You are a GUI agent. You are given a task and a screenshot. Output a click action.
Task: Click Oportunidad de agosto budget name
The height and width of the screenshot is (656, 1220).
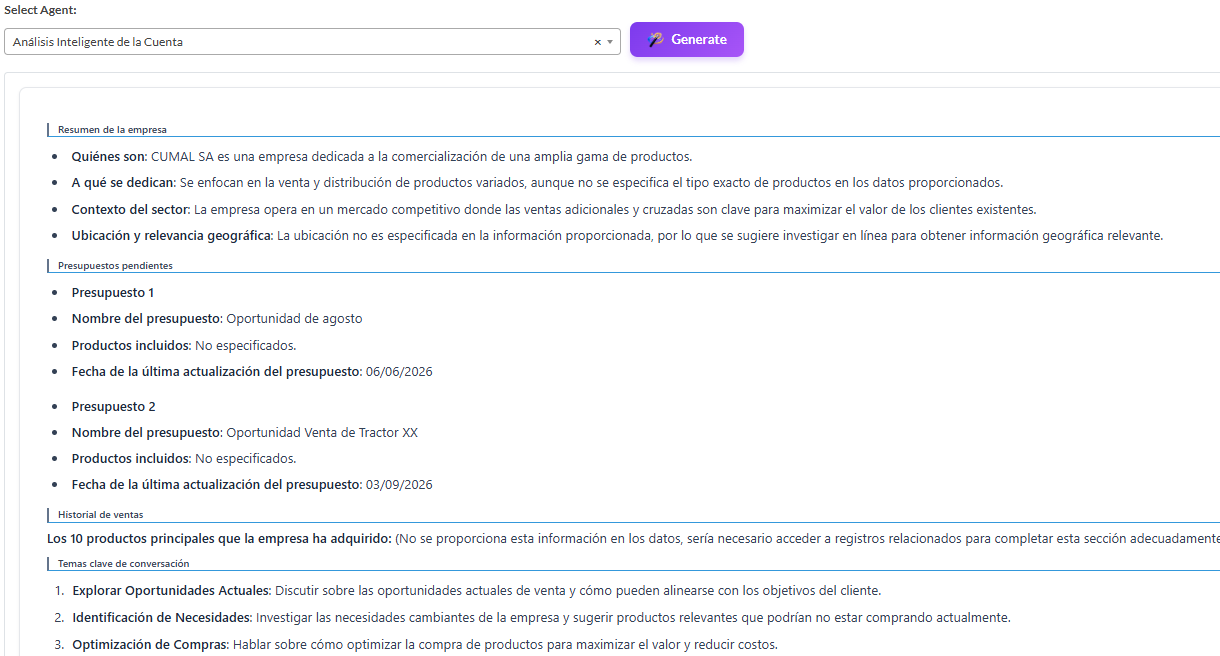click(294, 319)
